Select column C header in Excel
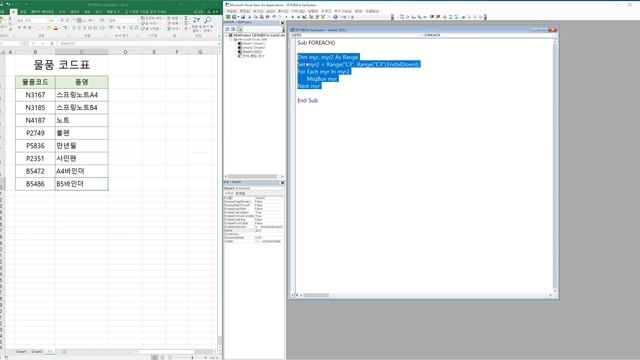 82,52
